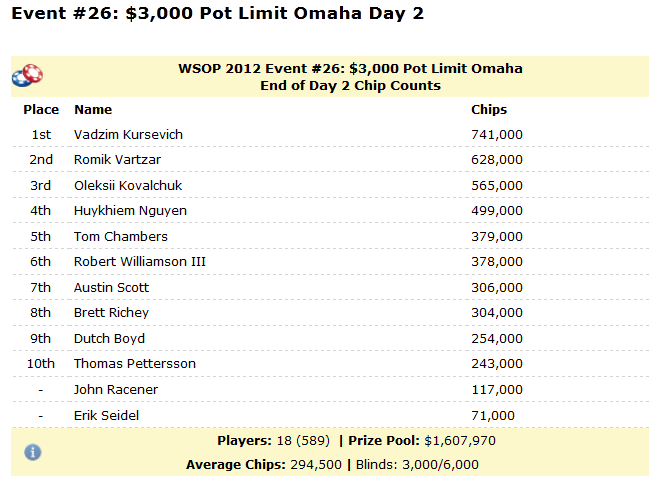The image size is (659, 491).
Task: Click the blue info icon
Action: (x=33, y=452)
